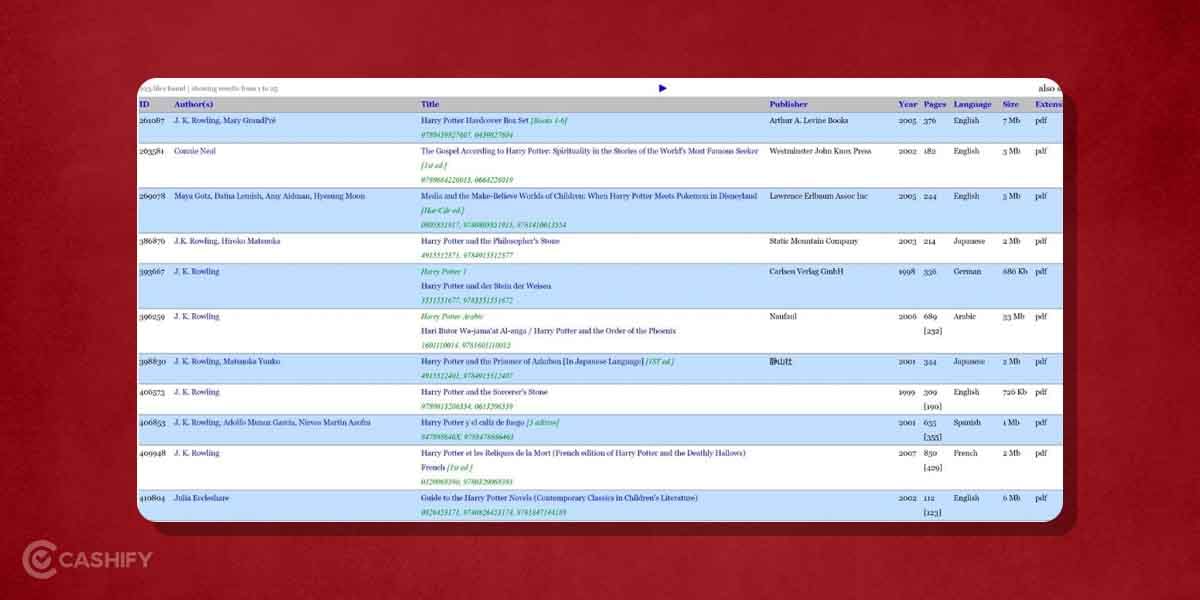Open Media and the Make-Believe Worlds title

coord(587,196)
